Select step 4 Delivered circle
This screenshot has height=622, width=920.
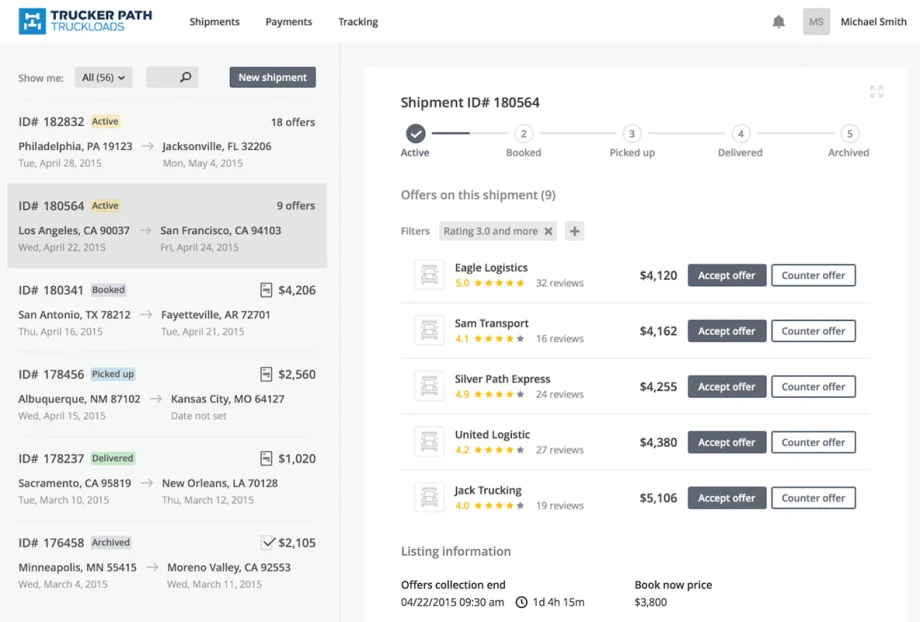point(740,134)
